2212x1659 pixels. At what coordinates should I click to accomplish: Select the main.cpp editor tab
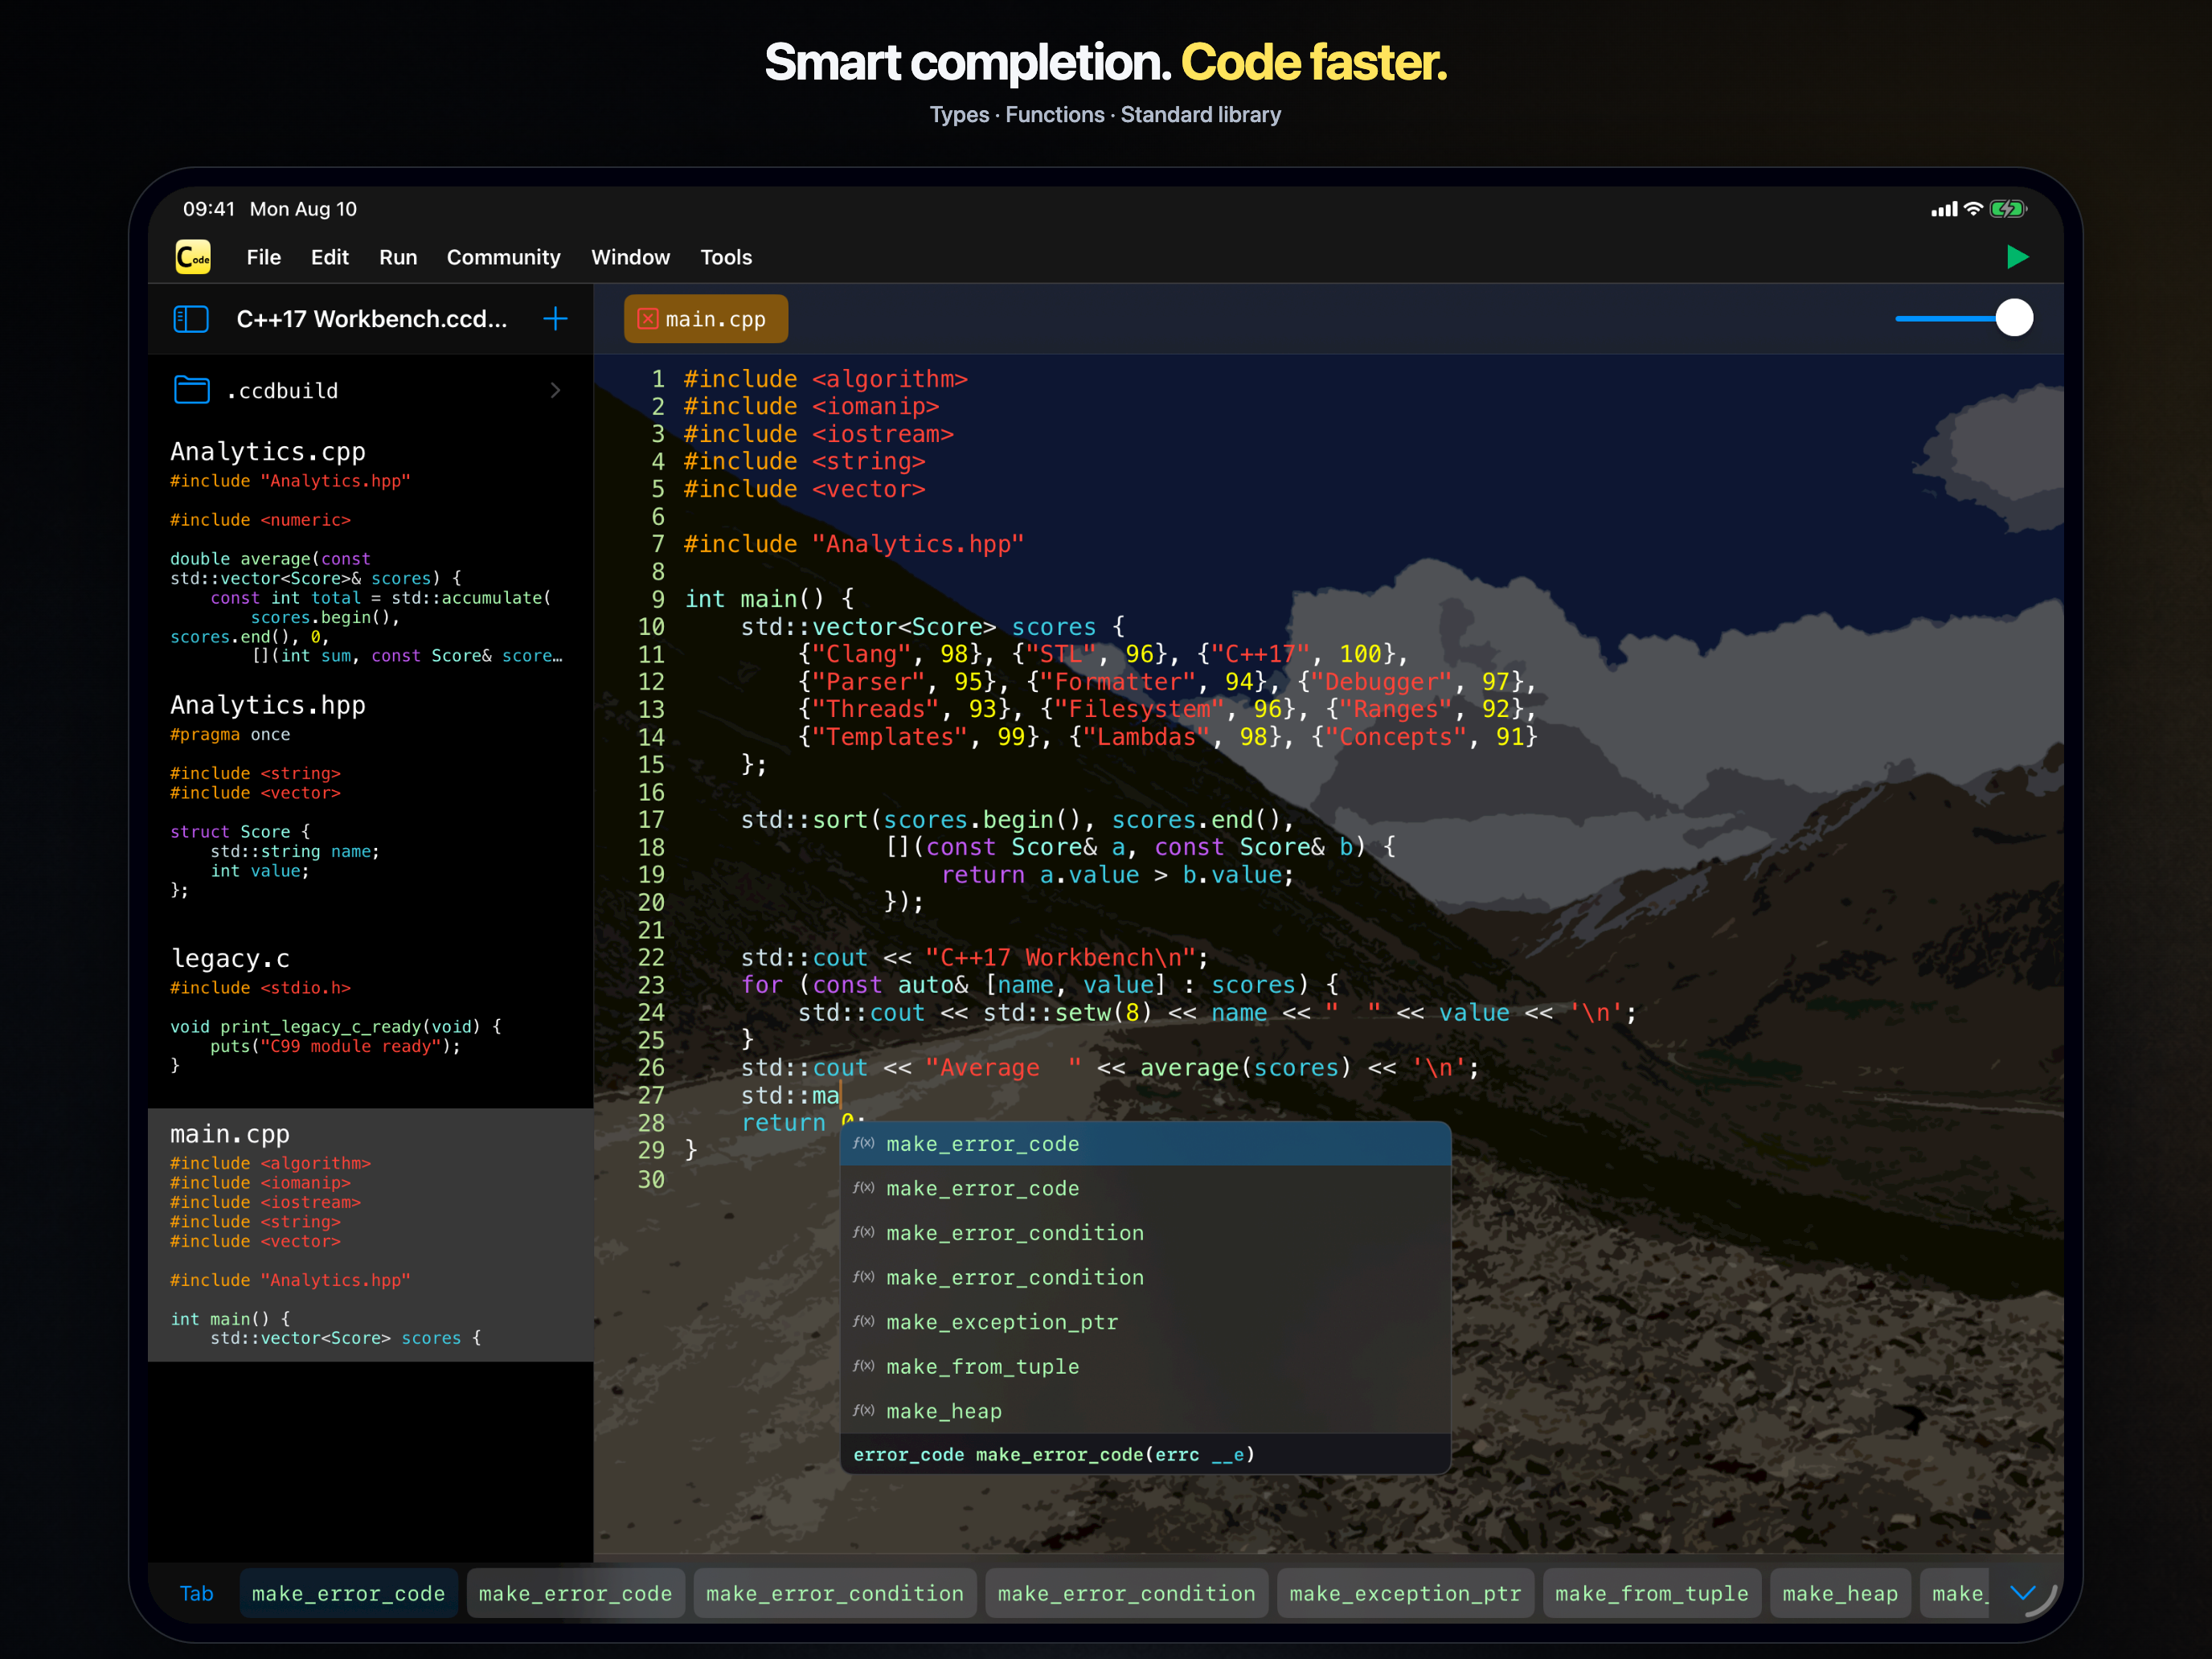click(x=706, y=319)
